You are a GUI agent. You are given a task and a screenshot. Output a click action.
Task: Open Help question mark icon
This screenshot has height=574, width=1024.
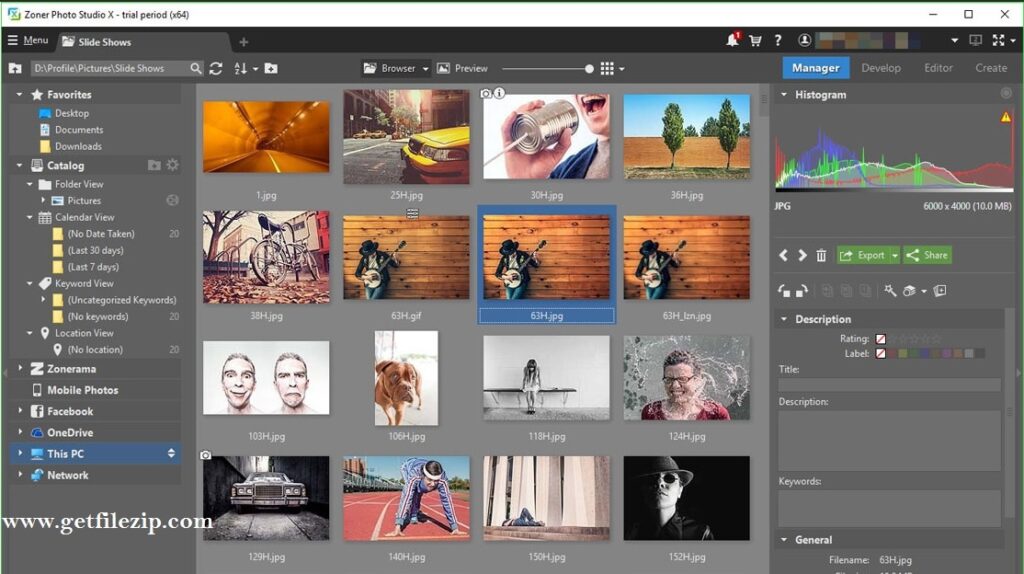(777, 40)
